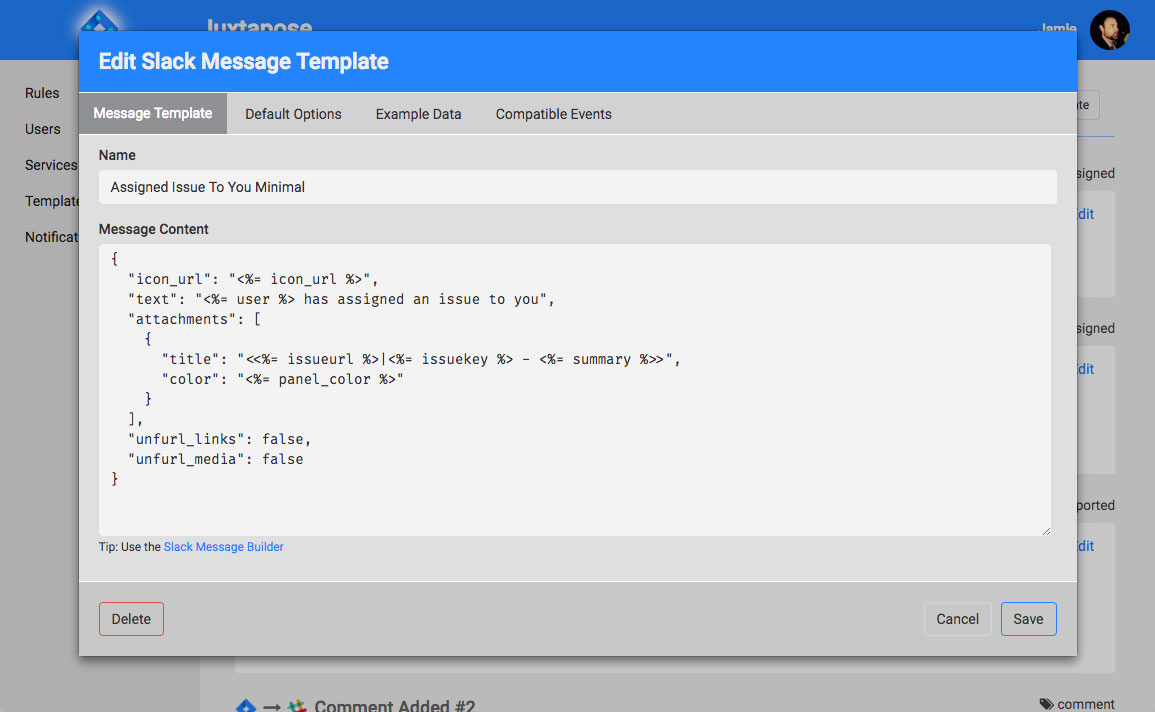Open Services in the sidebar
This screenshot has width=1155, height=712.
pyautogui.click(x=51, y=166)
